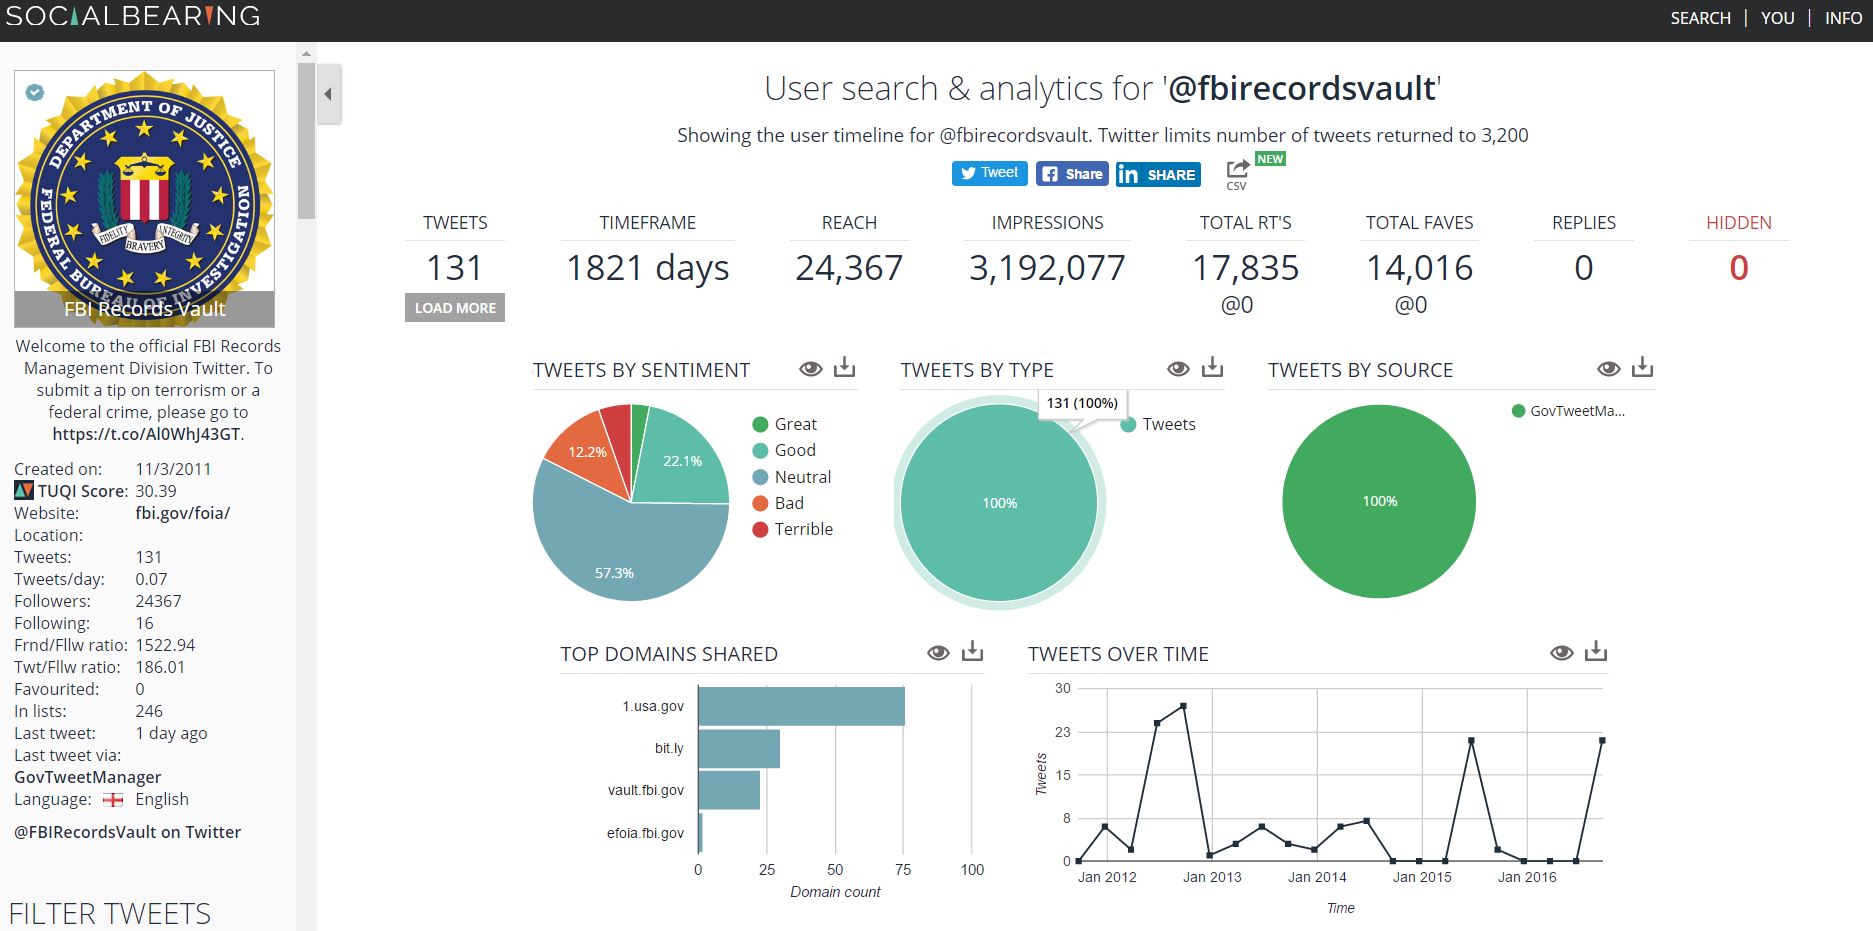Viewport: 1873px width, 931px height.
Task: Click the 100% Tweets by Source pie
Action: [1379, 501]
